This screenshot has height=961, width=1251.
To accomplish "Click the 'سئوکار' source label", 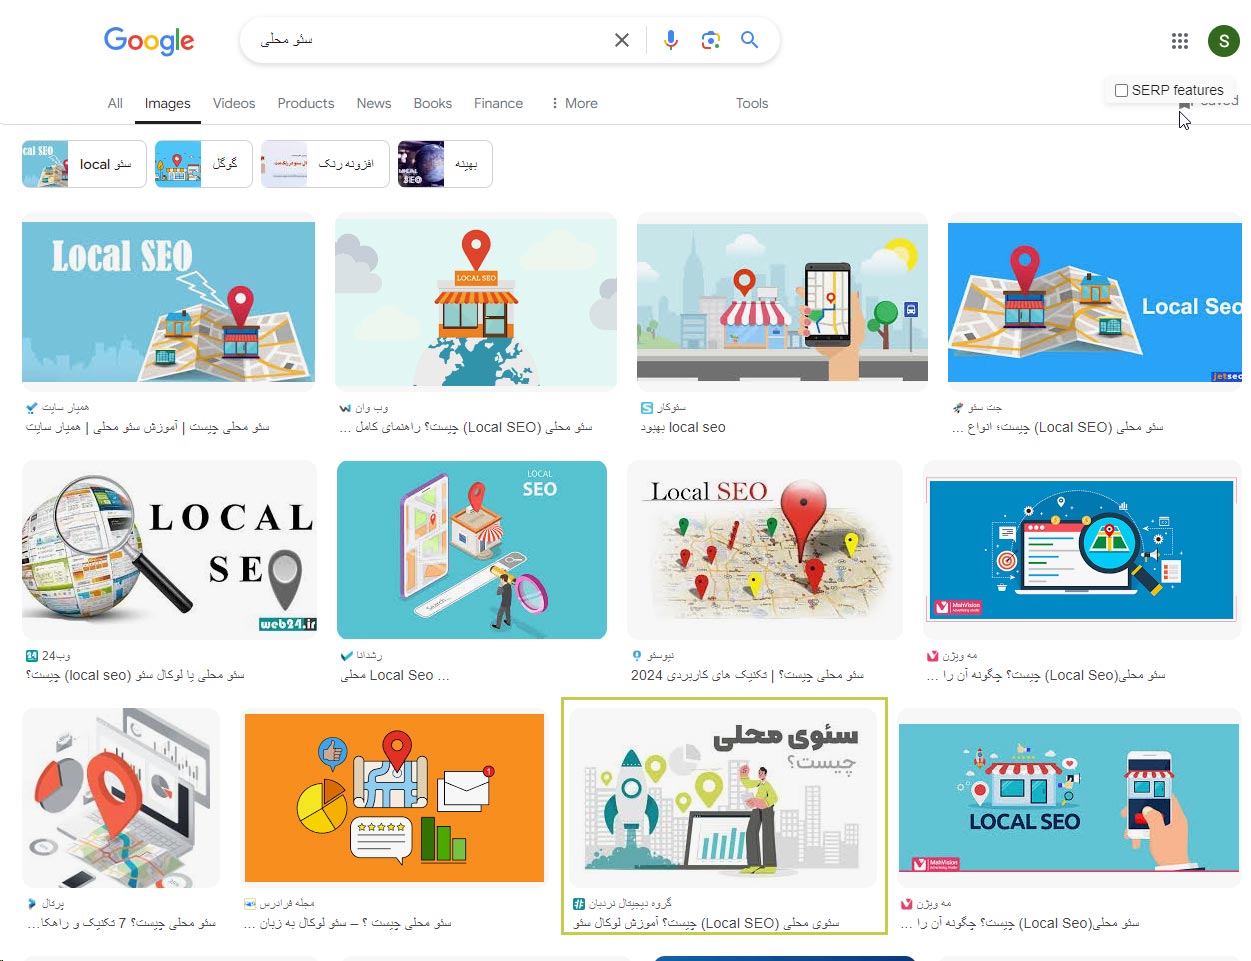I will tap(671, 408).
